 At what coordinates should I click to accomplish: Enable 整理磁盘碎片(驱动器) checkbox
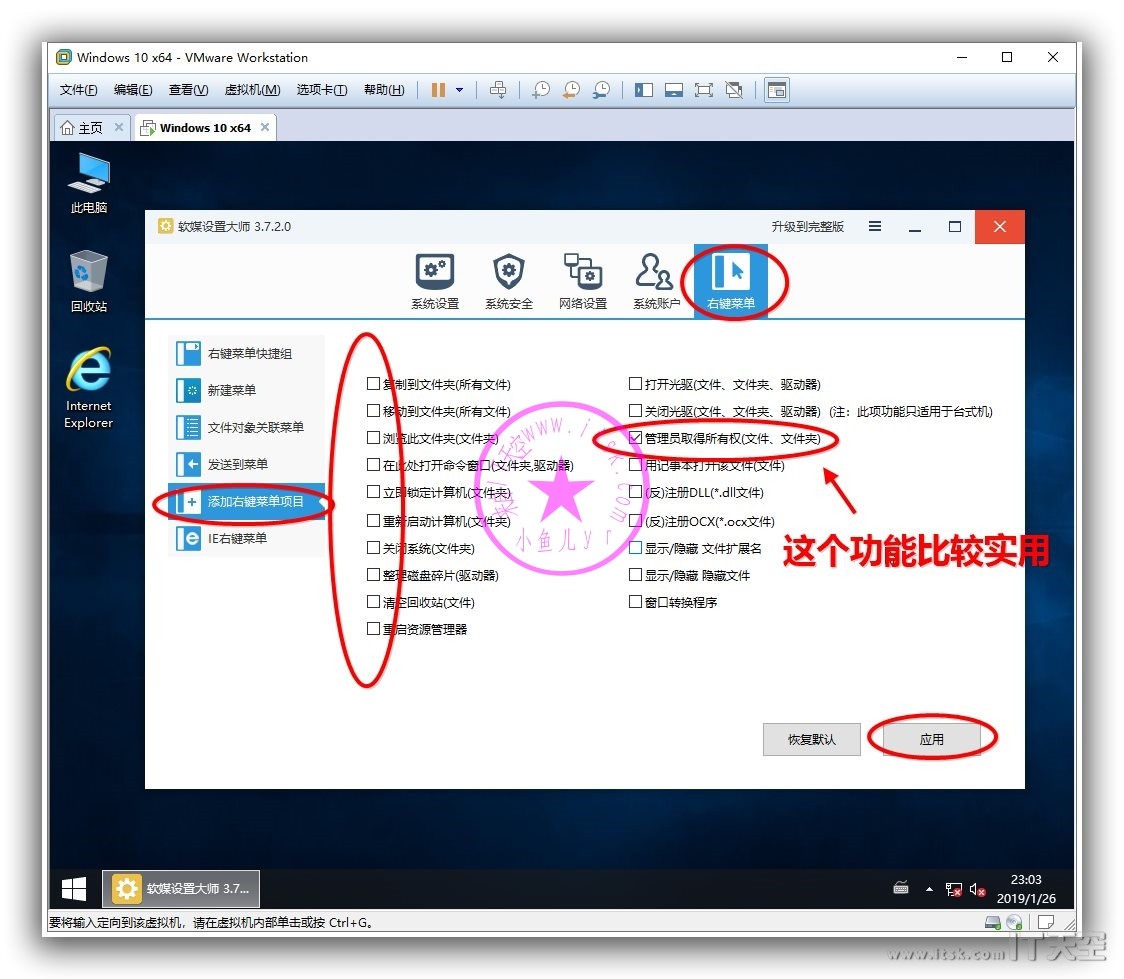(x=373, y=575)
